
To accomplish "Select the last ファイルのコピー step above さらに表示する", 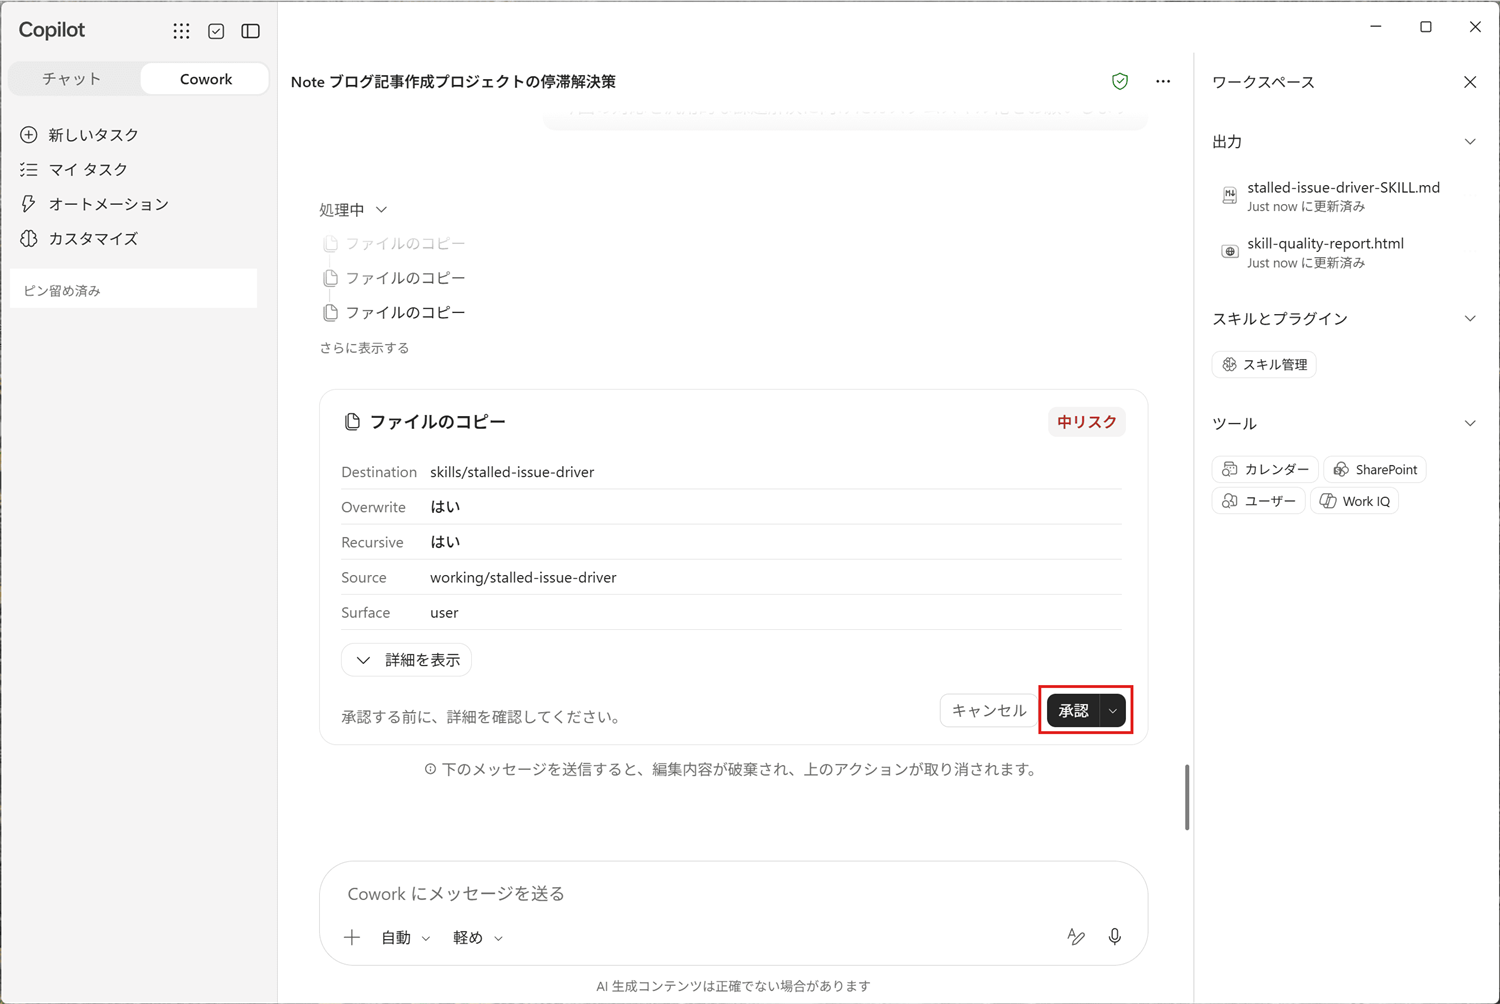I will click(395, 313).
